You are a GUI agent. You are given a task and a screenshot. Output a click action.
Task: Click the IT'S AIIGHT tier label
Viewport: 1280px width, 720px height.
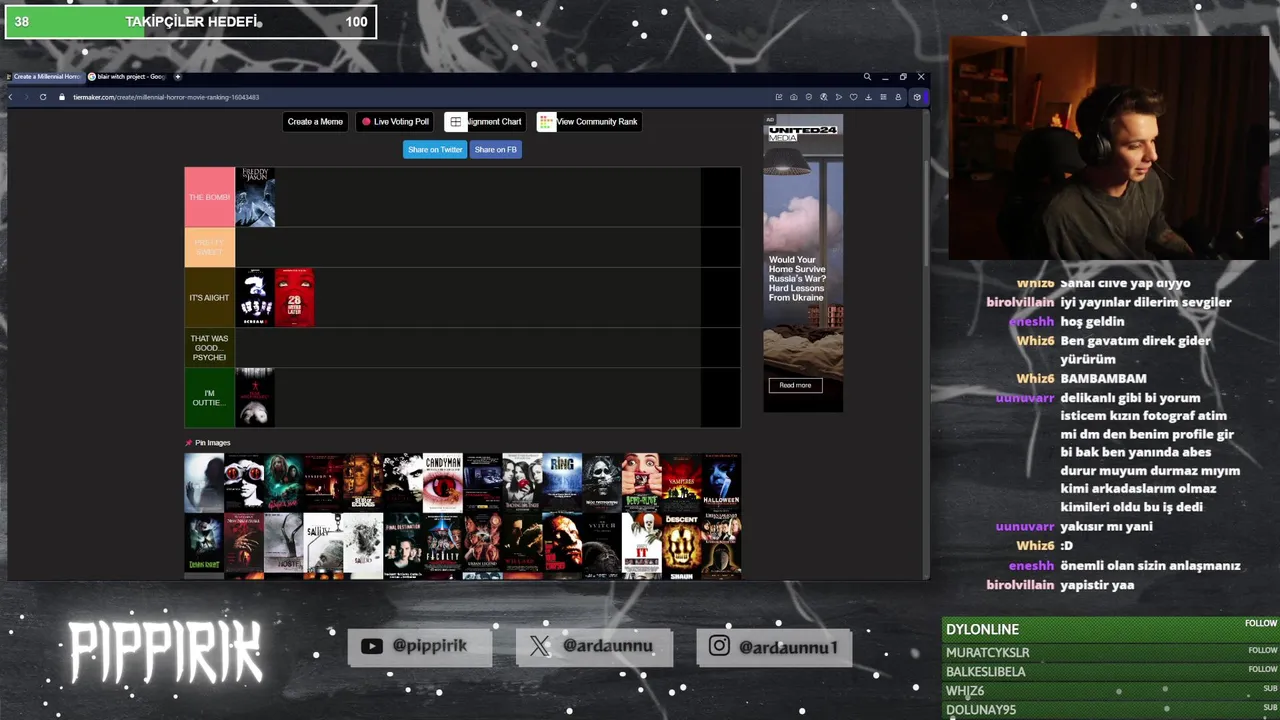coord(210,297)
